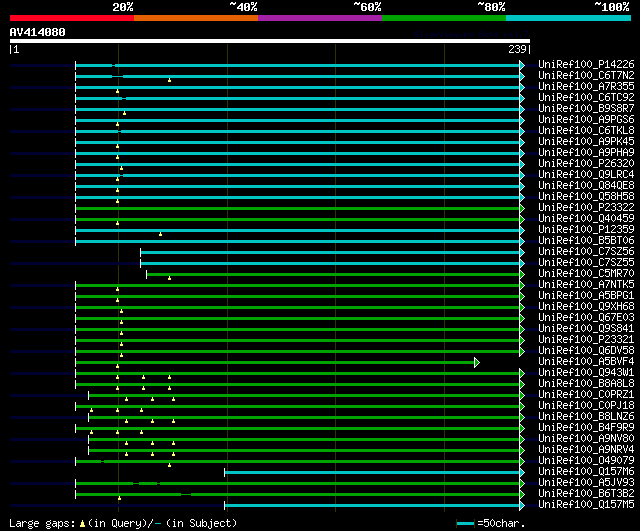
Task: Click the query end position 239
Action: coord(517,49)
